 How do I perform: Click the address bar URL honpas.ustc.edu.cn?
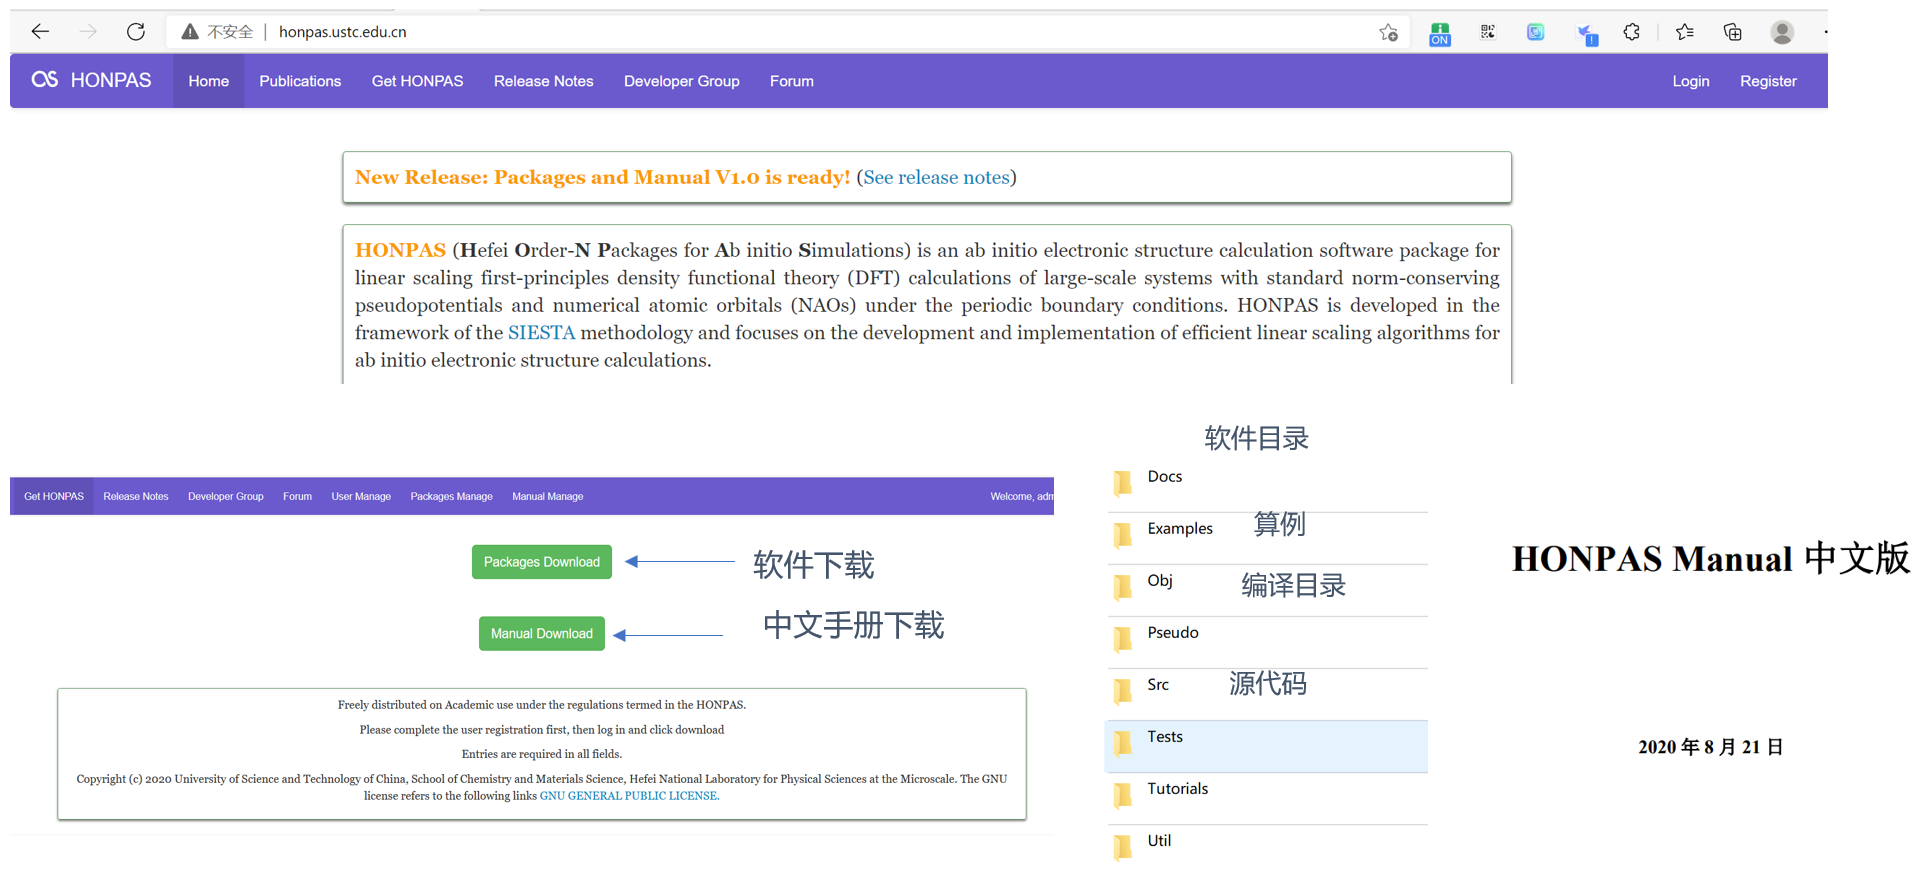343,32
